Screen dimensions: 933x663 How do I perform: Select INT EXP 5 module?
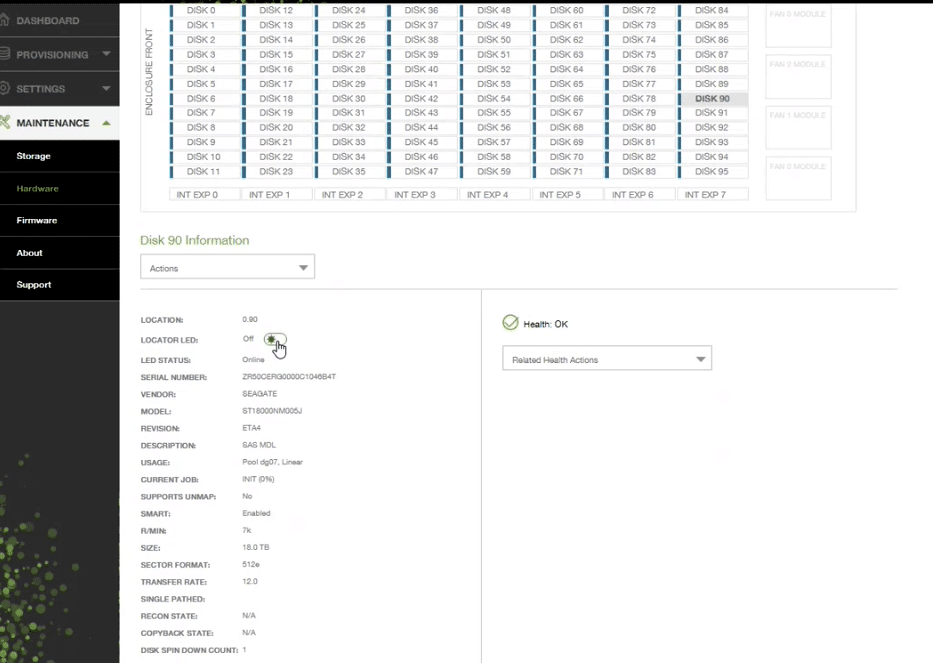click(x=568, y=195)
